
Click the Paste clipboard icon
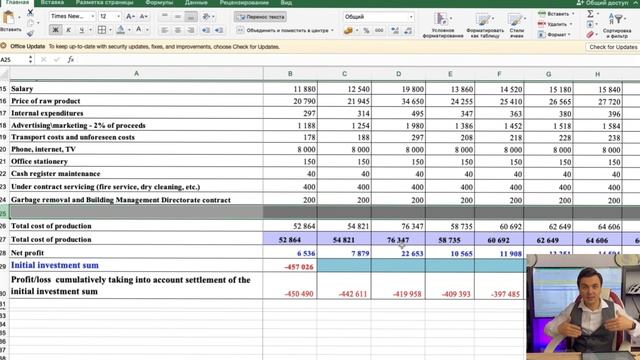point(8,18)
